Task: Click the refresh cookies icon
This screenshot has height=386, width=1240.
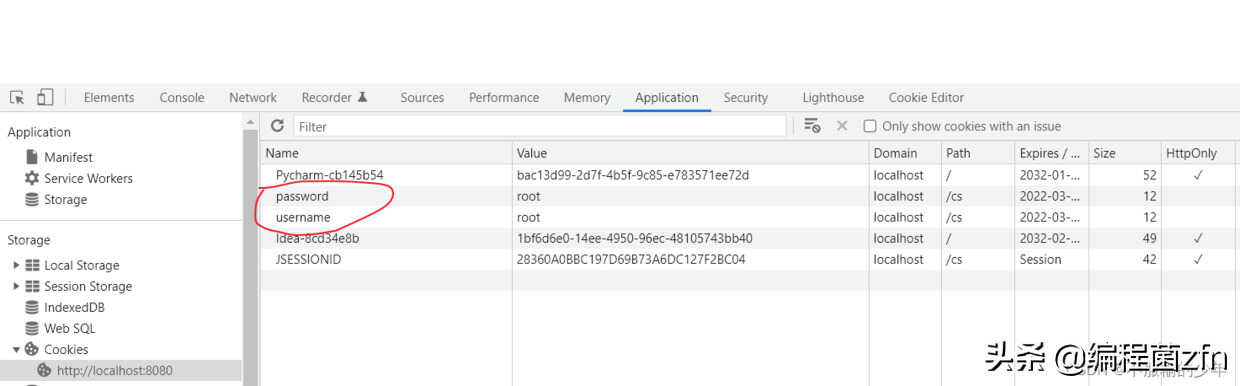Action: 277,126
